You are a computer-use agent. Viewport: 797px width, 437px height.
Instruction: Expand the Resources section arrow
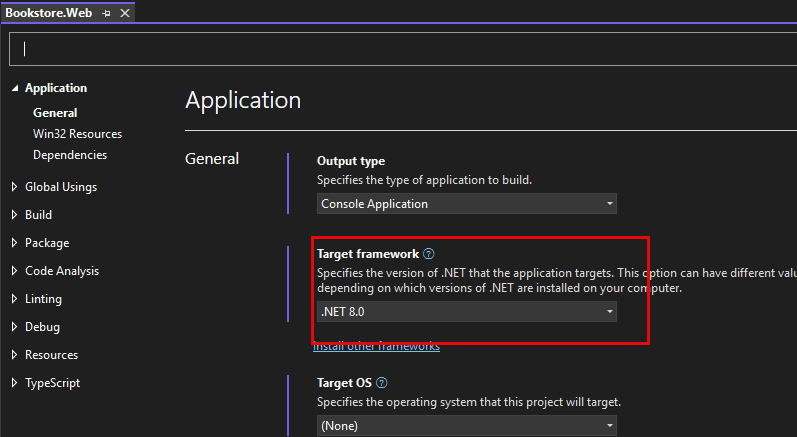click(x=14, y=355)
